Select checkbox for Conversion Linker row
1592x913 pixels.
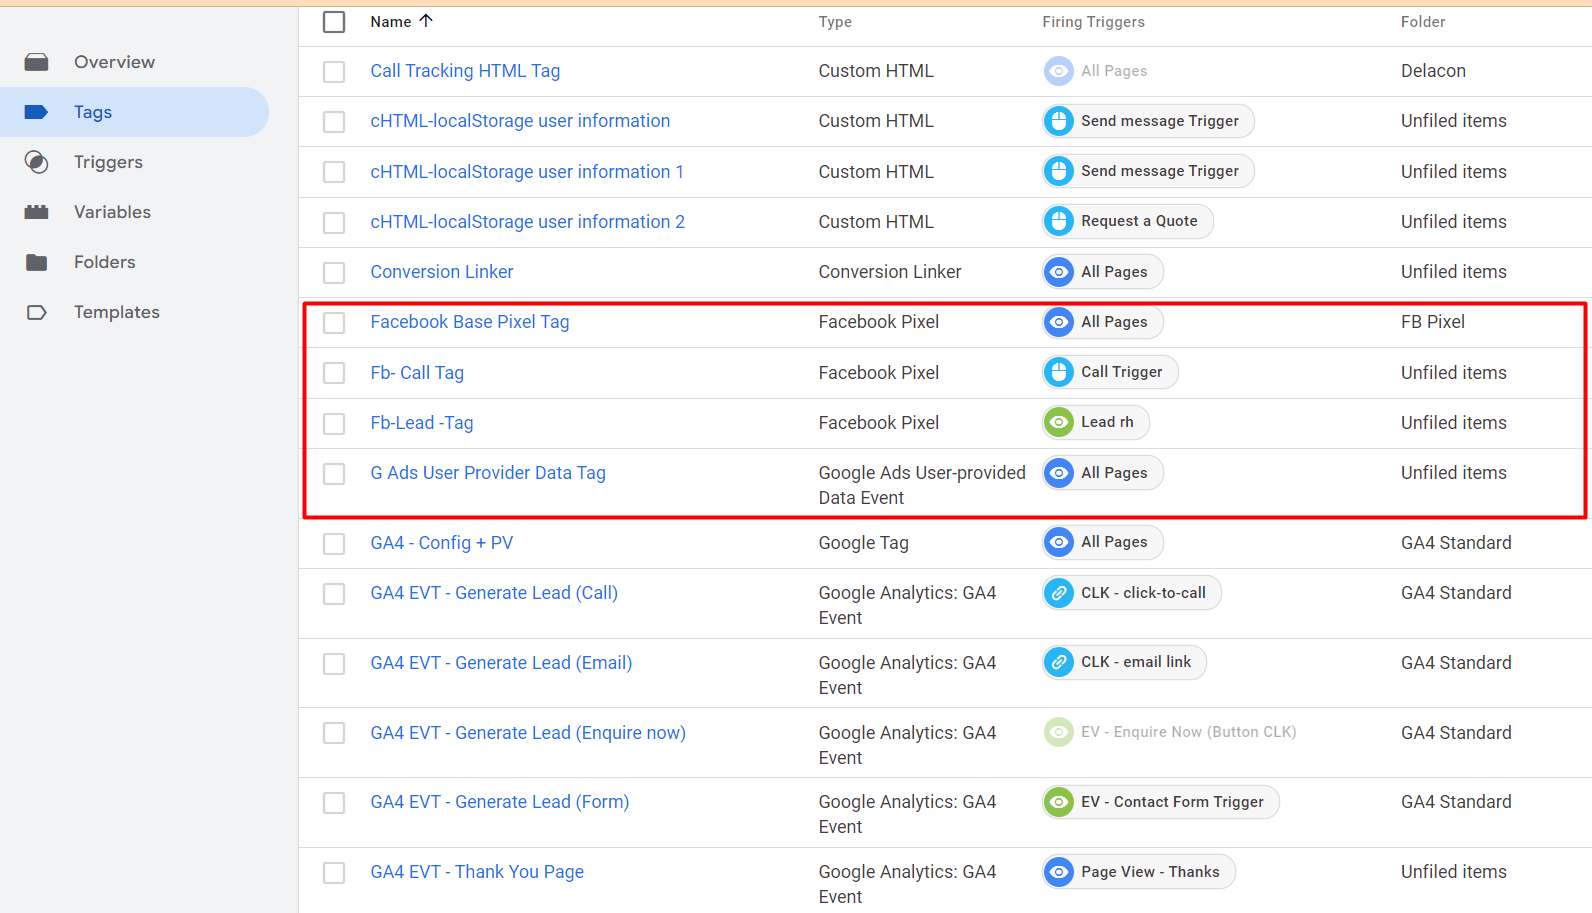pyautogui.click(x=334, y=273)
